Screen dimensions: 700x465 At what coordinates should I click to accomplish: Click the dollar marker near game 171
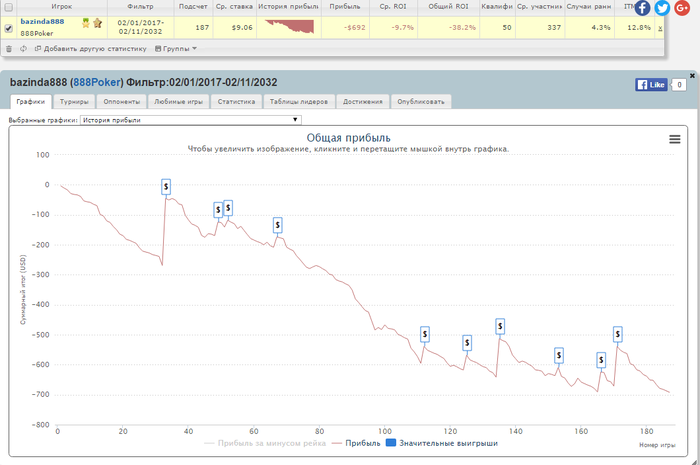point(617,334)
